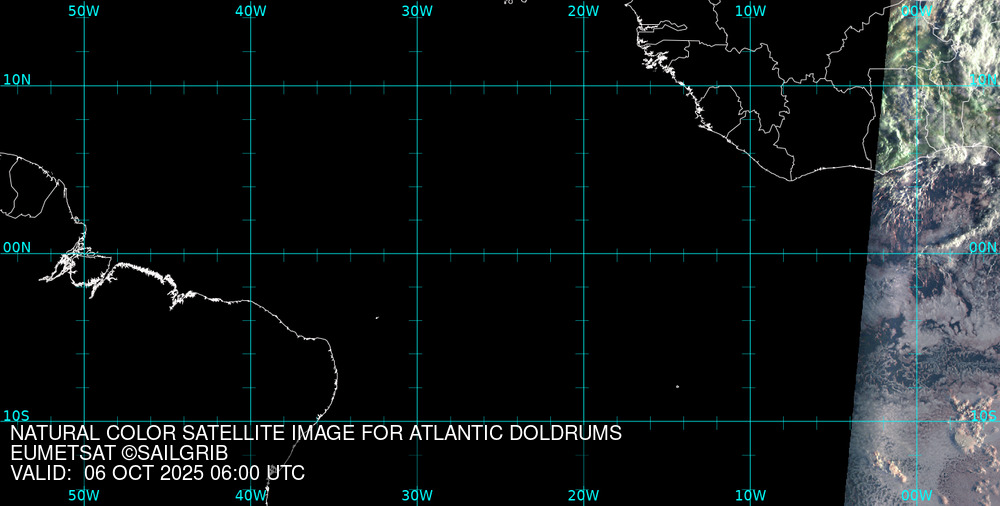Click the 00N latitude label on right
Image resolution: width=1000 pixels, height=506 pixels.
click(x=983, y=247)
